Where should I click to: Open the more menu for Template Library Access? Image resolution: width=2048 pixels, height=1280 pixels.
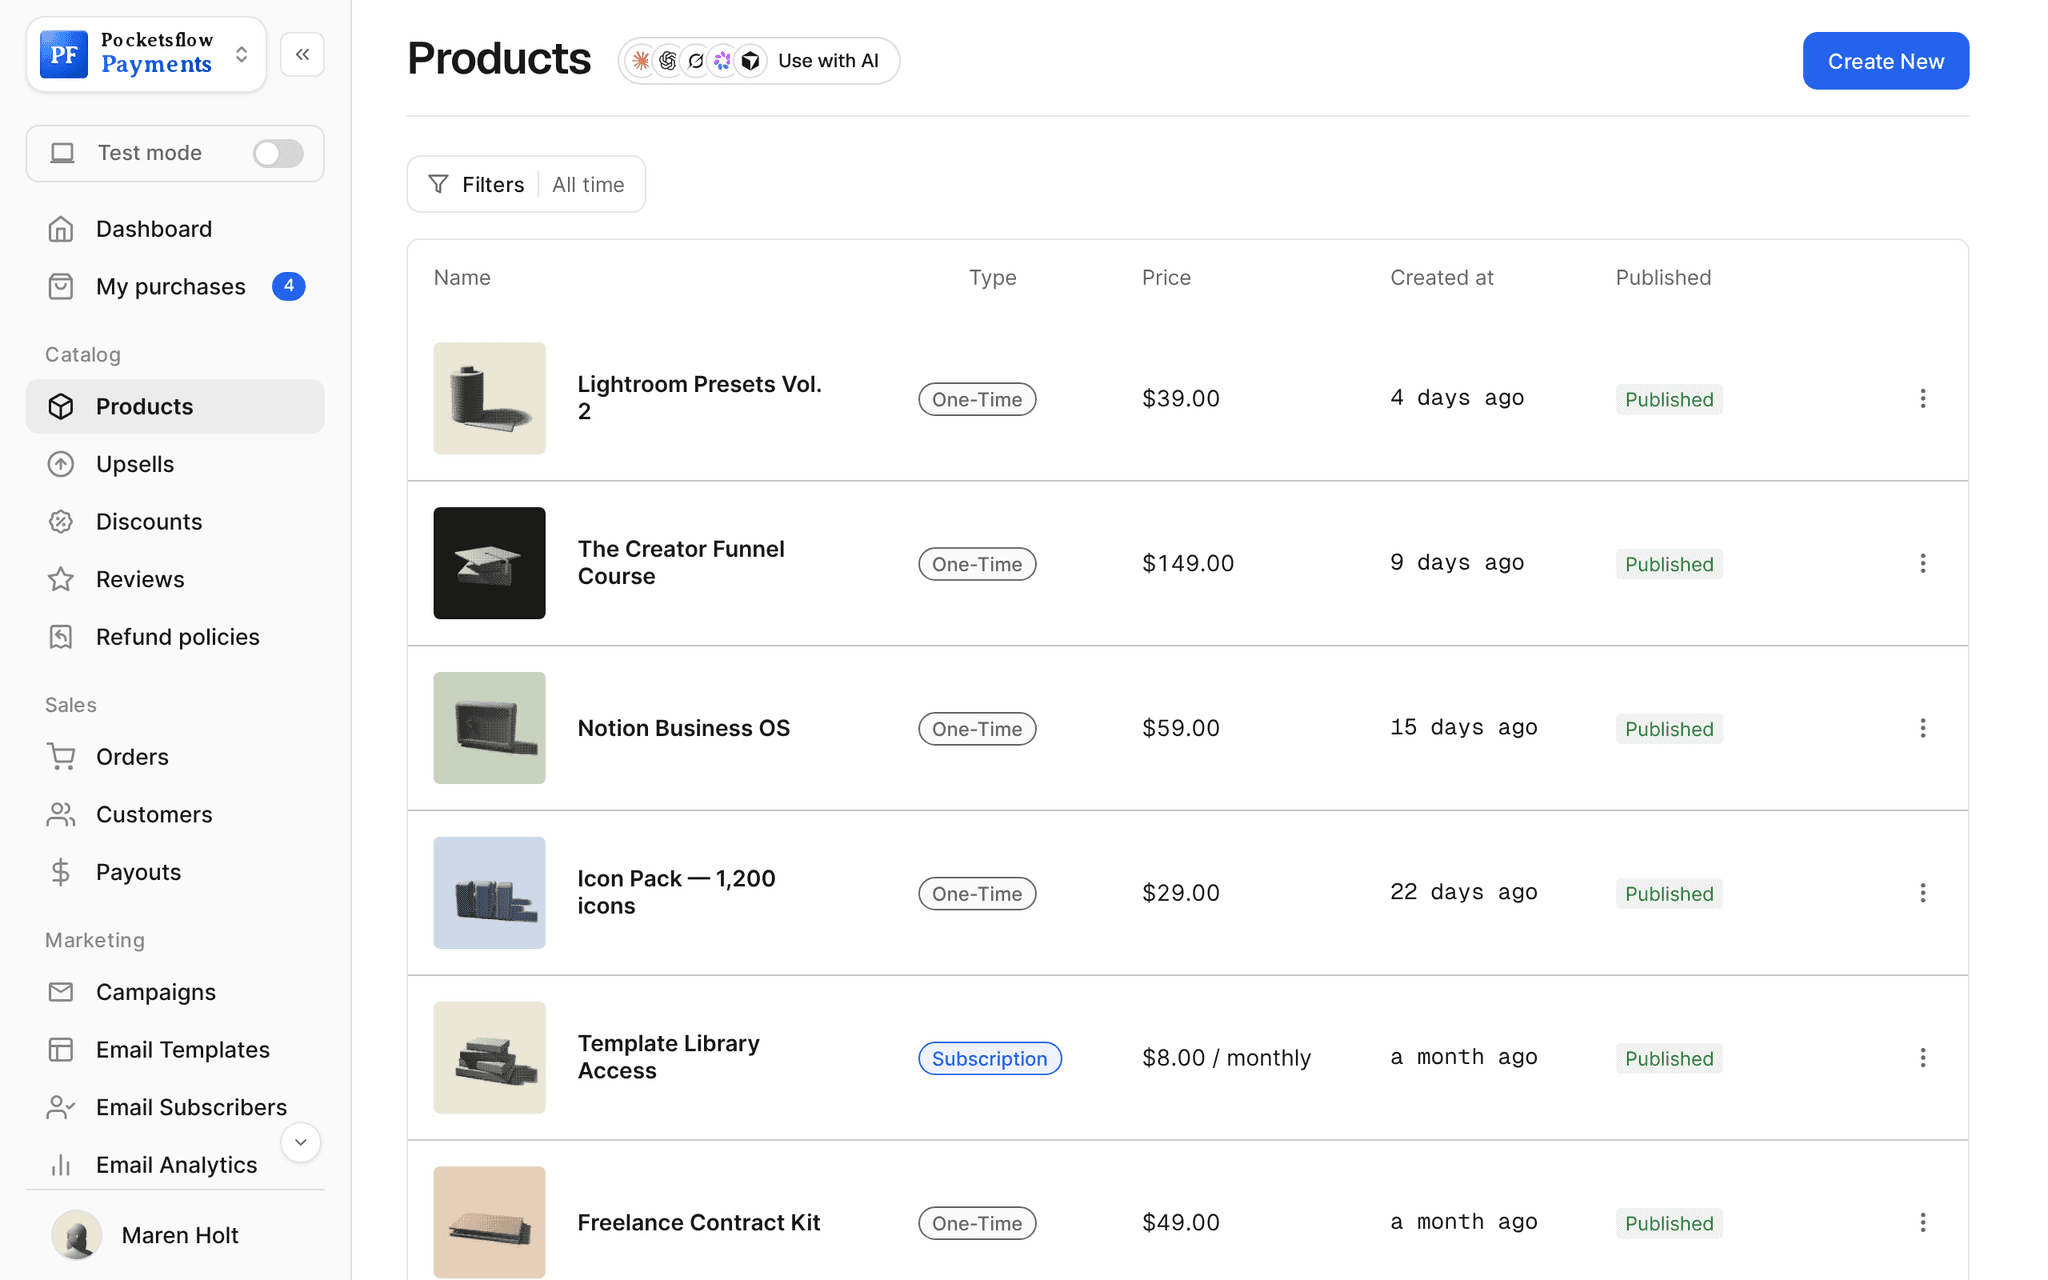coord(1922,1058)
